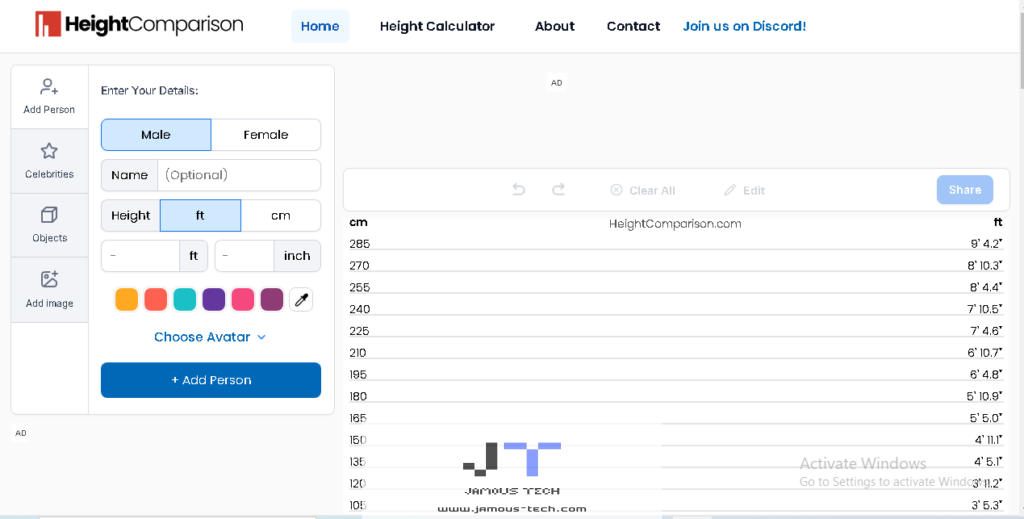Open the Add Person sidebar panel
The width and height of the screenshot is (1024, 519).
click(50, 97)
